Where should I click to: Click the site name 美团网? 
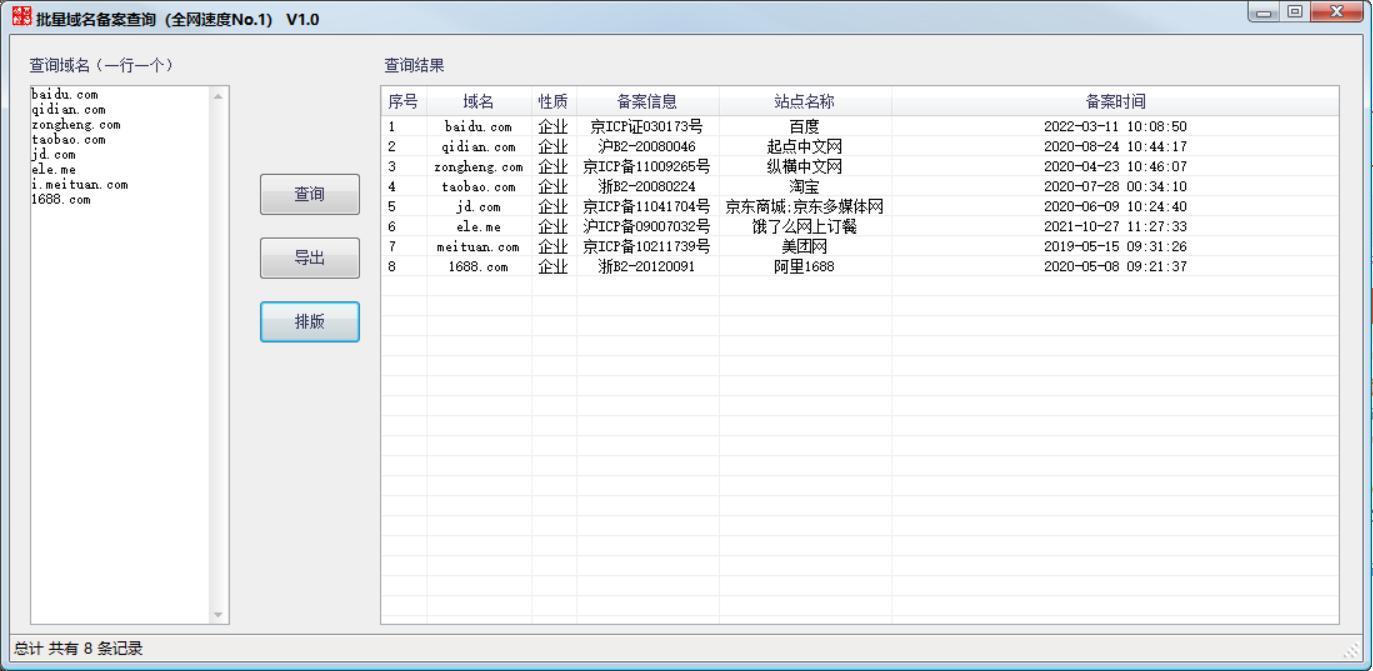coord(804,247)
